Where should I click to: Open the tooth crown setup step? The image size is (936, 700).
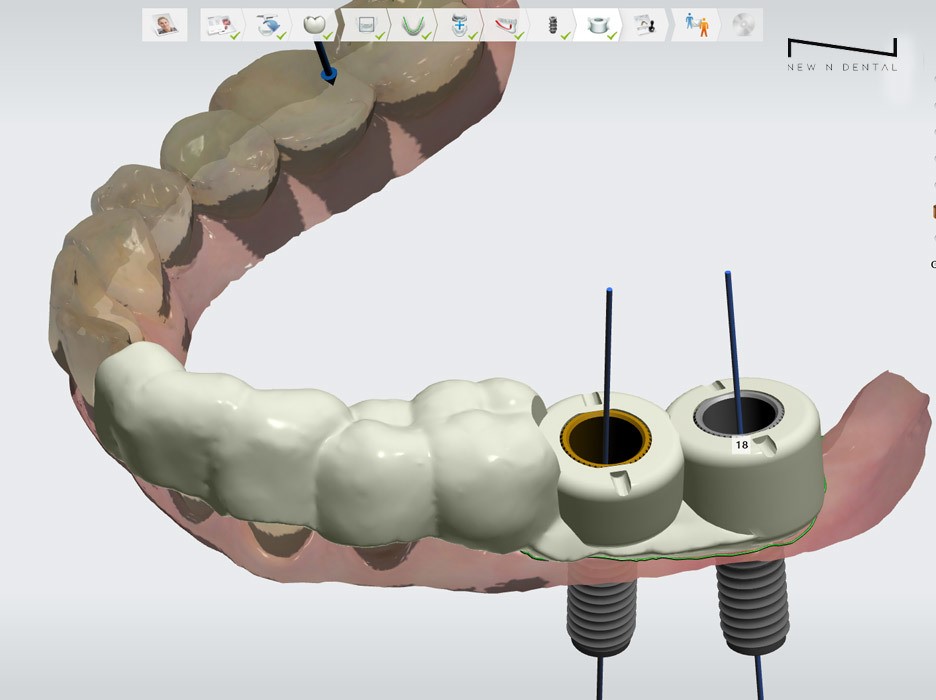[x=315, y=25]
